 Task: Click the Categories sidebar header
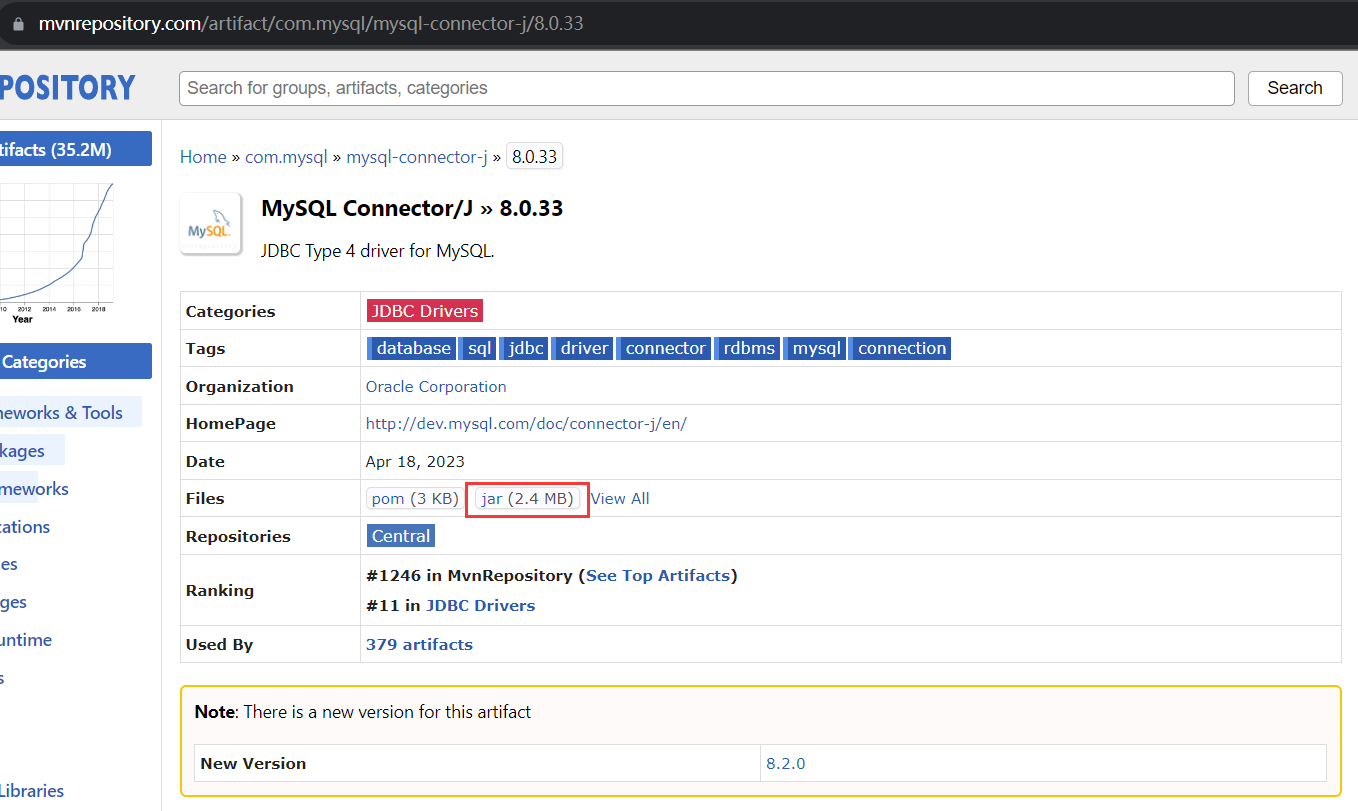click(x=74, y=362)
